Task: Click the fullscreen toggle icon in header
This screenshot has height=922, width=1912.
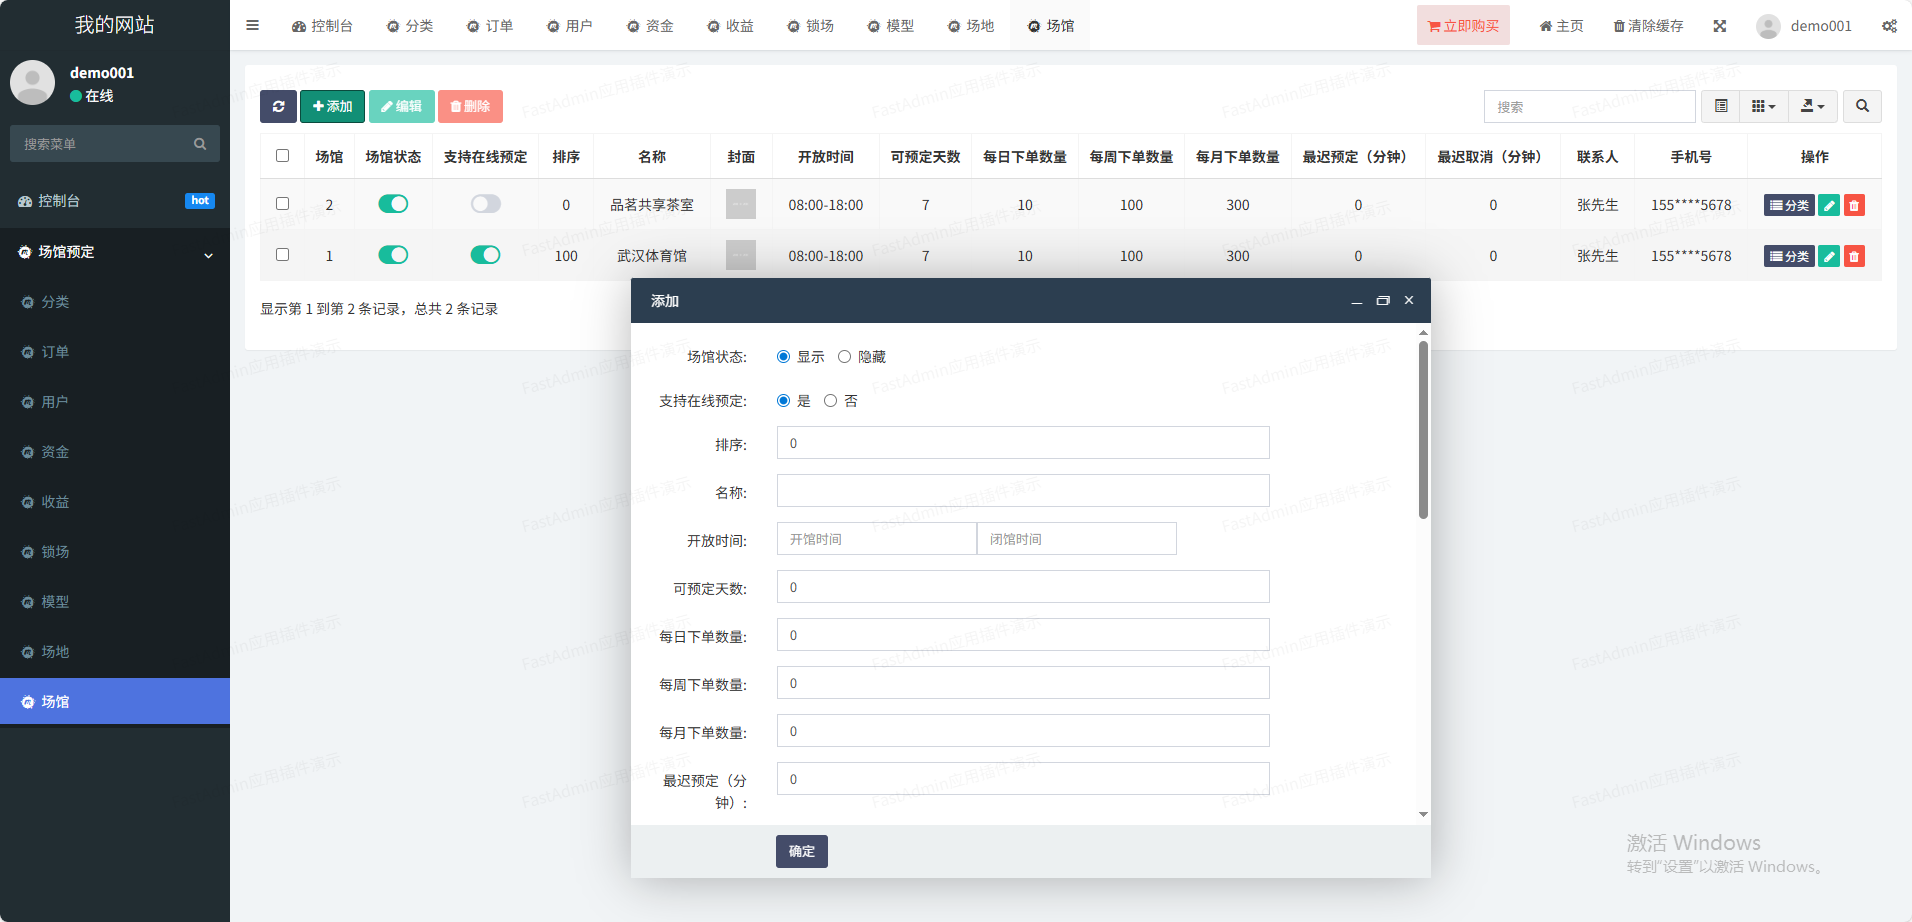Action: coord(1720,26)
